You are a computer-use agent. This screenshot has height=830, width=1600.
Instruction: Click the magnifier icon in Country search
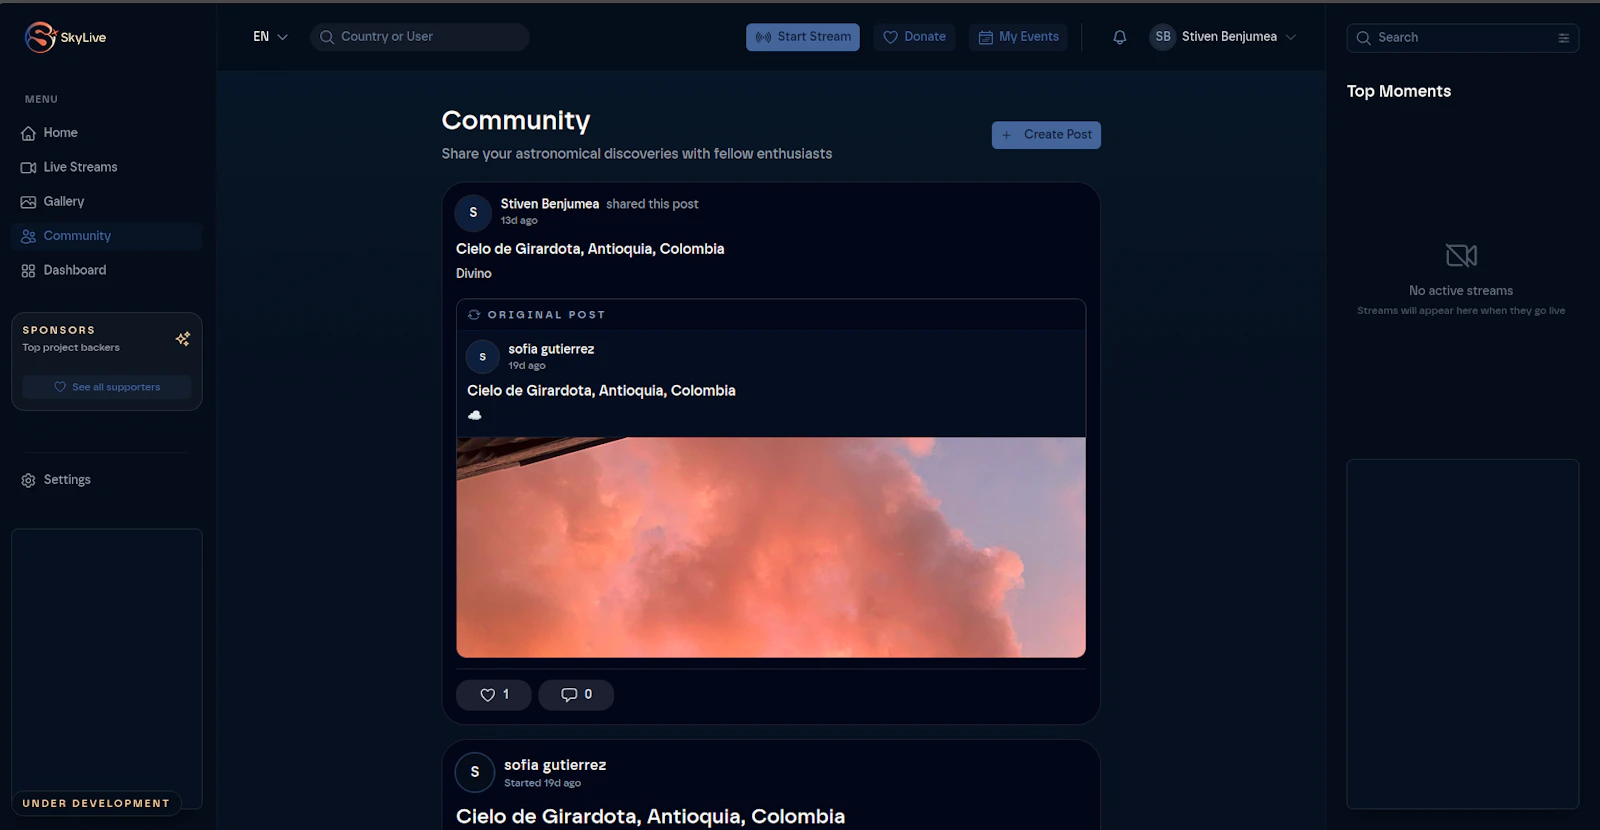pos(327,37)
